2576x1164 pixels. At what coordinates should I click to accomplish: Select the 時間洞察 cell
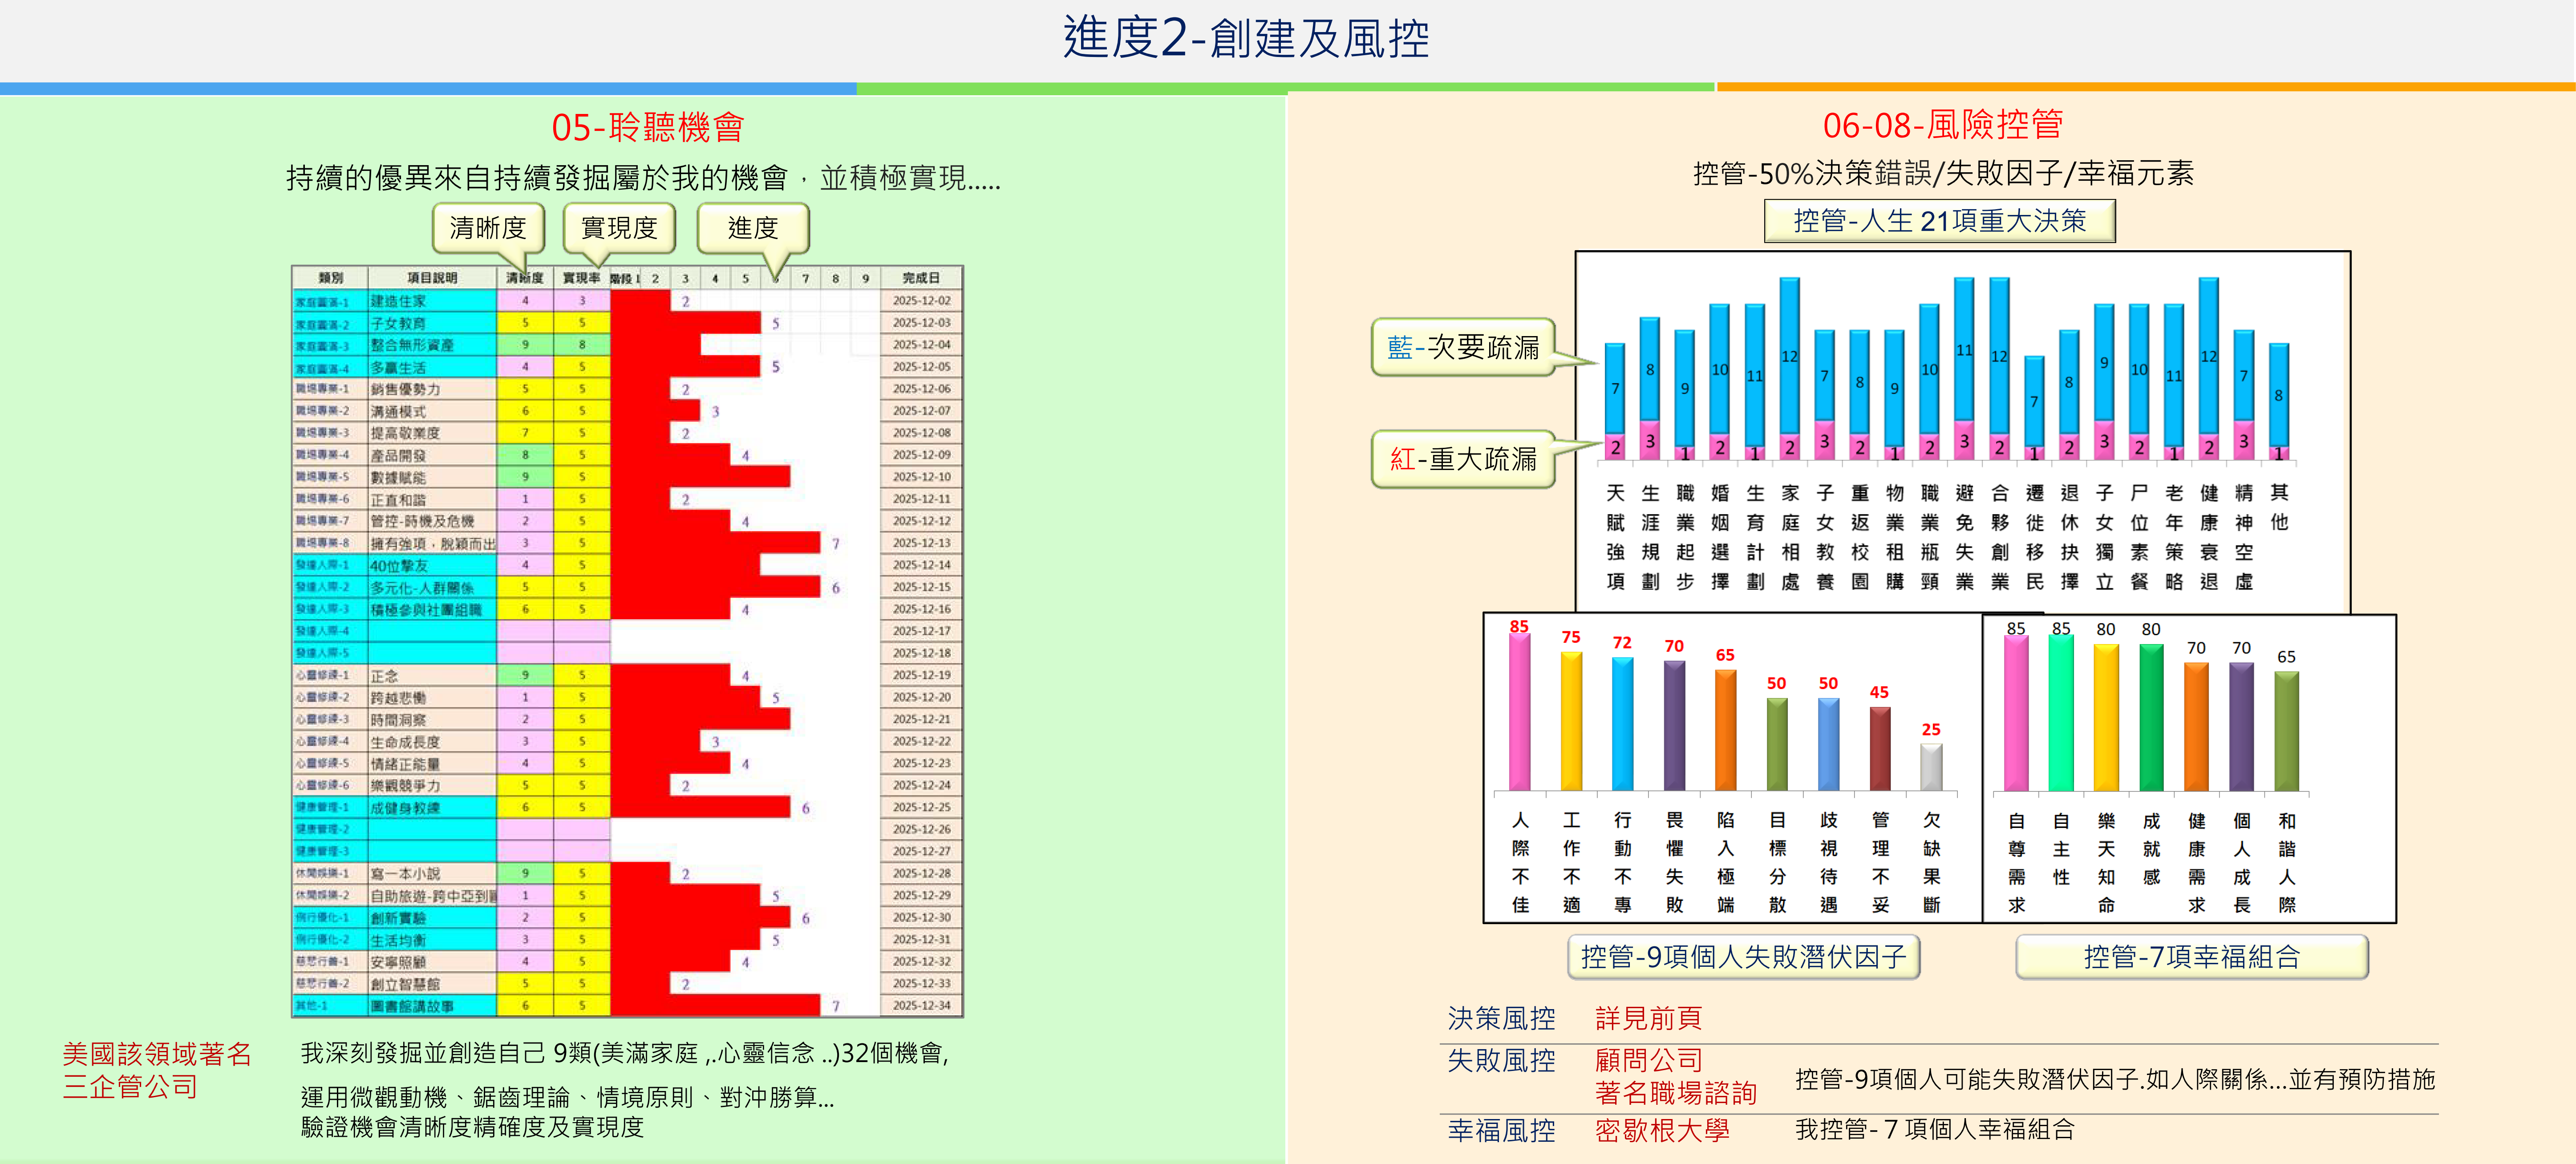coord(432,719)
